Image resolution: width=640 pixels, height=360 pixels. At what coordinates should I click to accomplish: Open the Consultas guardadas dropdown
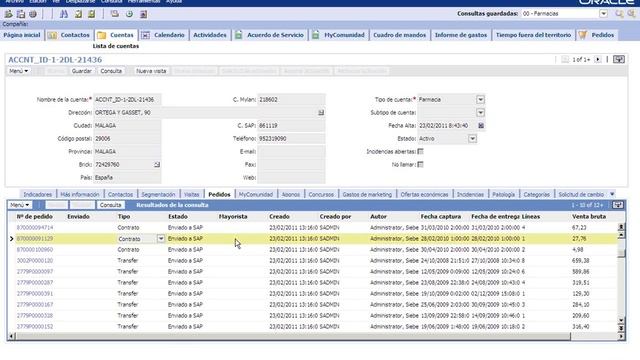pos(603,14)
